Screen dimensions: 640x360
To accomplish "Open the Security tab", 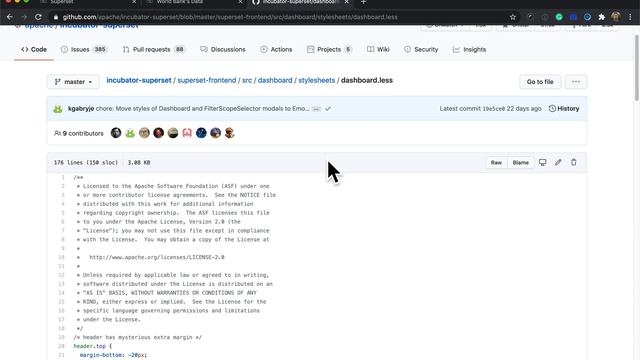I will (421, 49).
